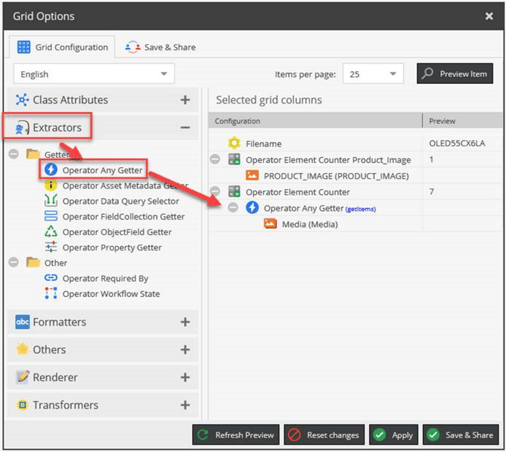The image size is (506, 452).
Task: Select the Media (Media) row
Action: tap(355, 224)
